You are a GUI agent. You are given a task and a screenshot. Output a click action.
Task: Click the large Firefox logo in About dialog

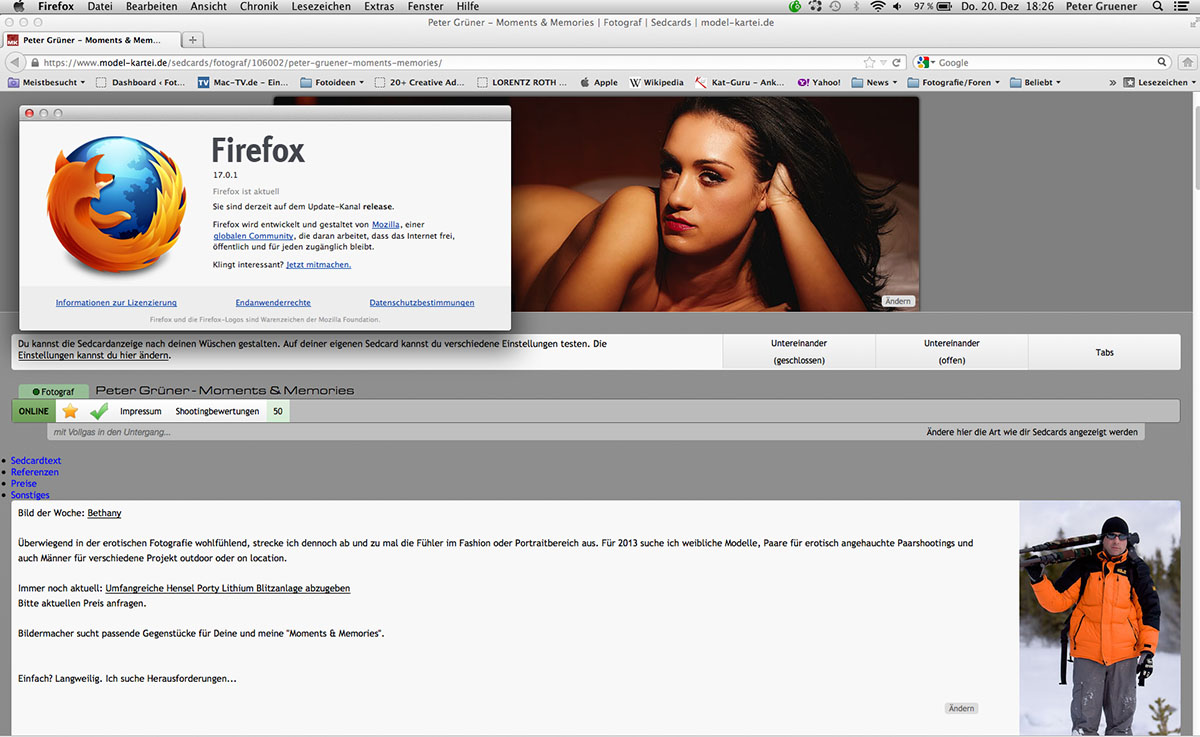coord(116,204)
